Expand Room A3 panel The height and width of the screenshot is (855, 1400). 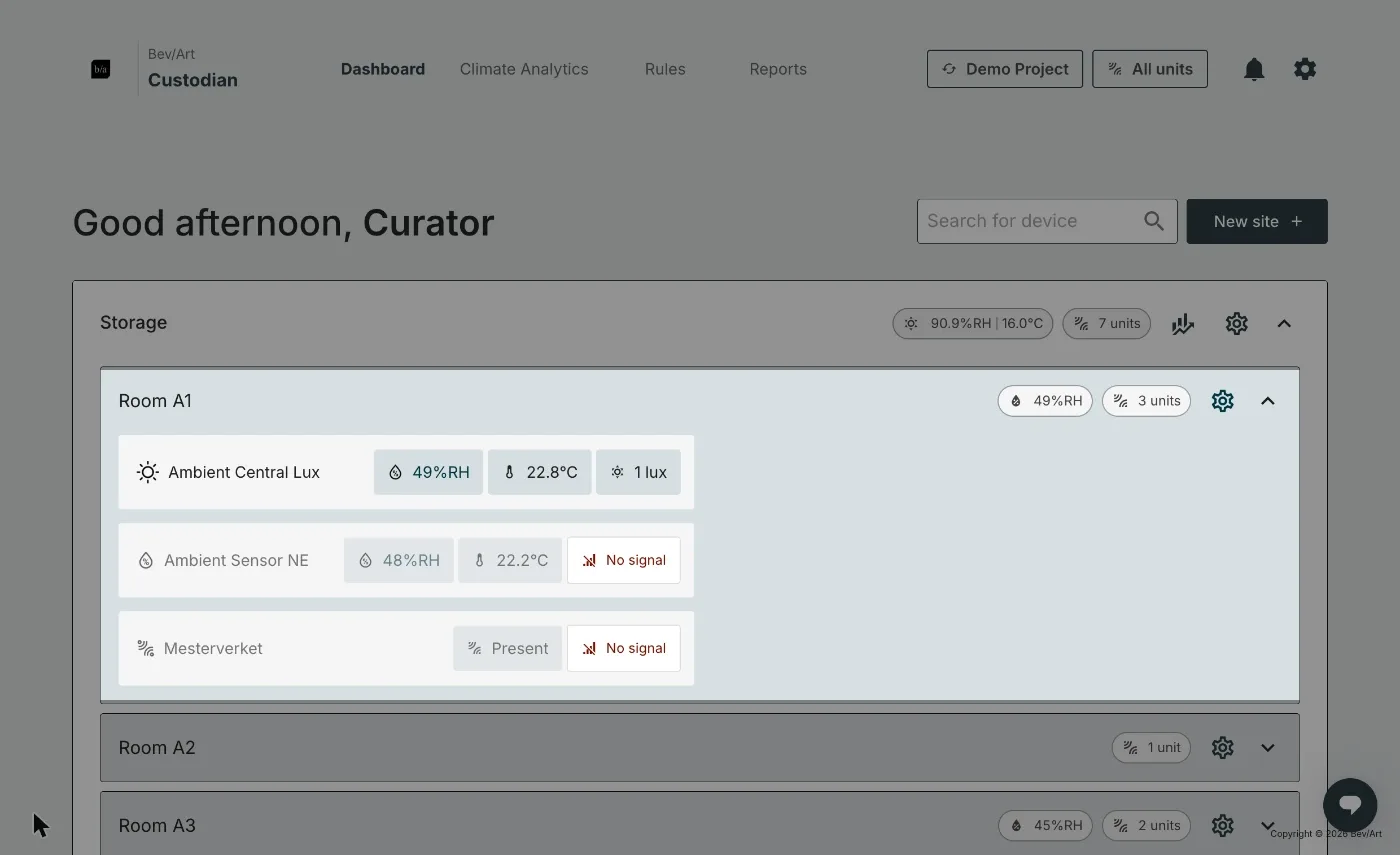pos(1268,825)
